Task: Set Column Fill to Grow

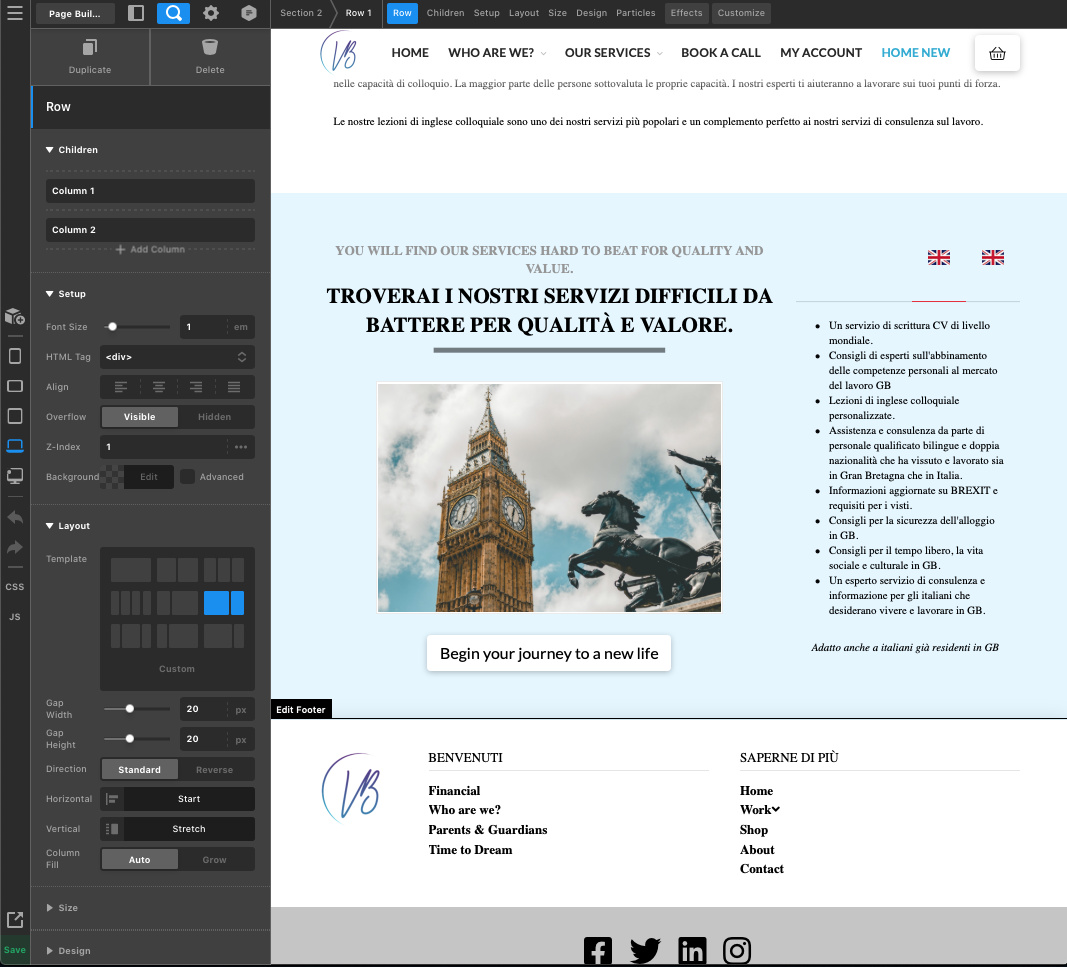Action: (x=214, y=860)
